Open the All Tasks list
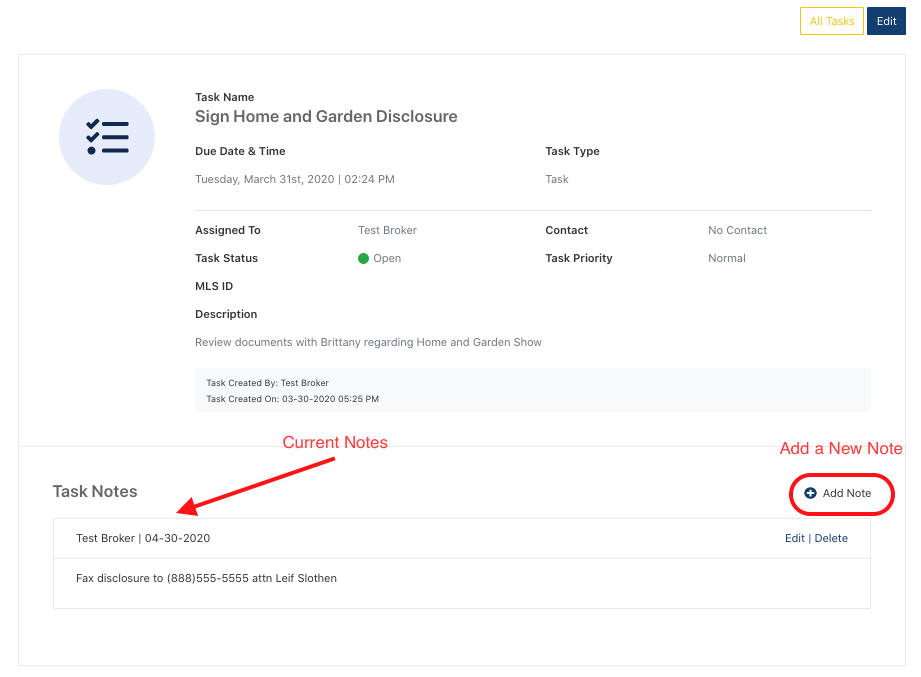 (x=831, y=21)
